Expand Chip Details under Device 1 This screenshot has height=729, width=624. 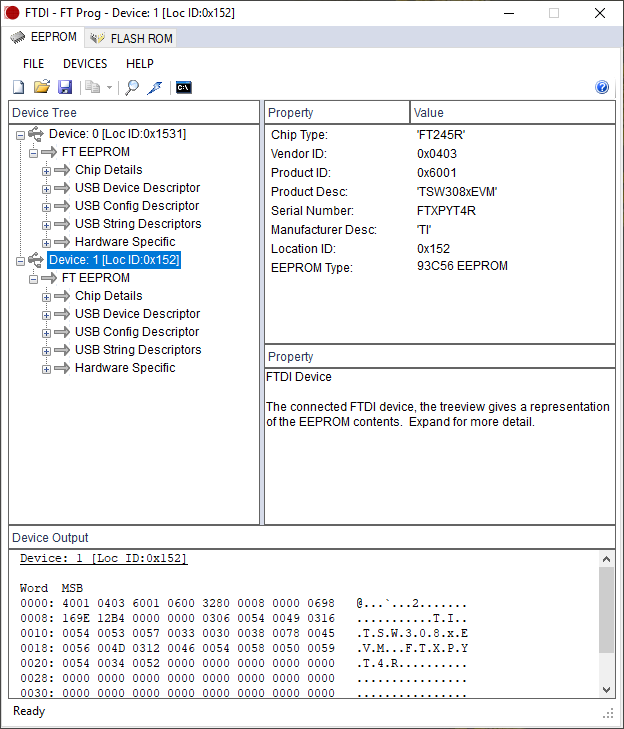46,297
